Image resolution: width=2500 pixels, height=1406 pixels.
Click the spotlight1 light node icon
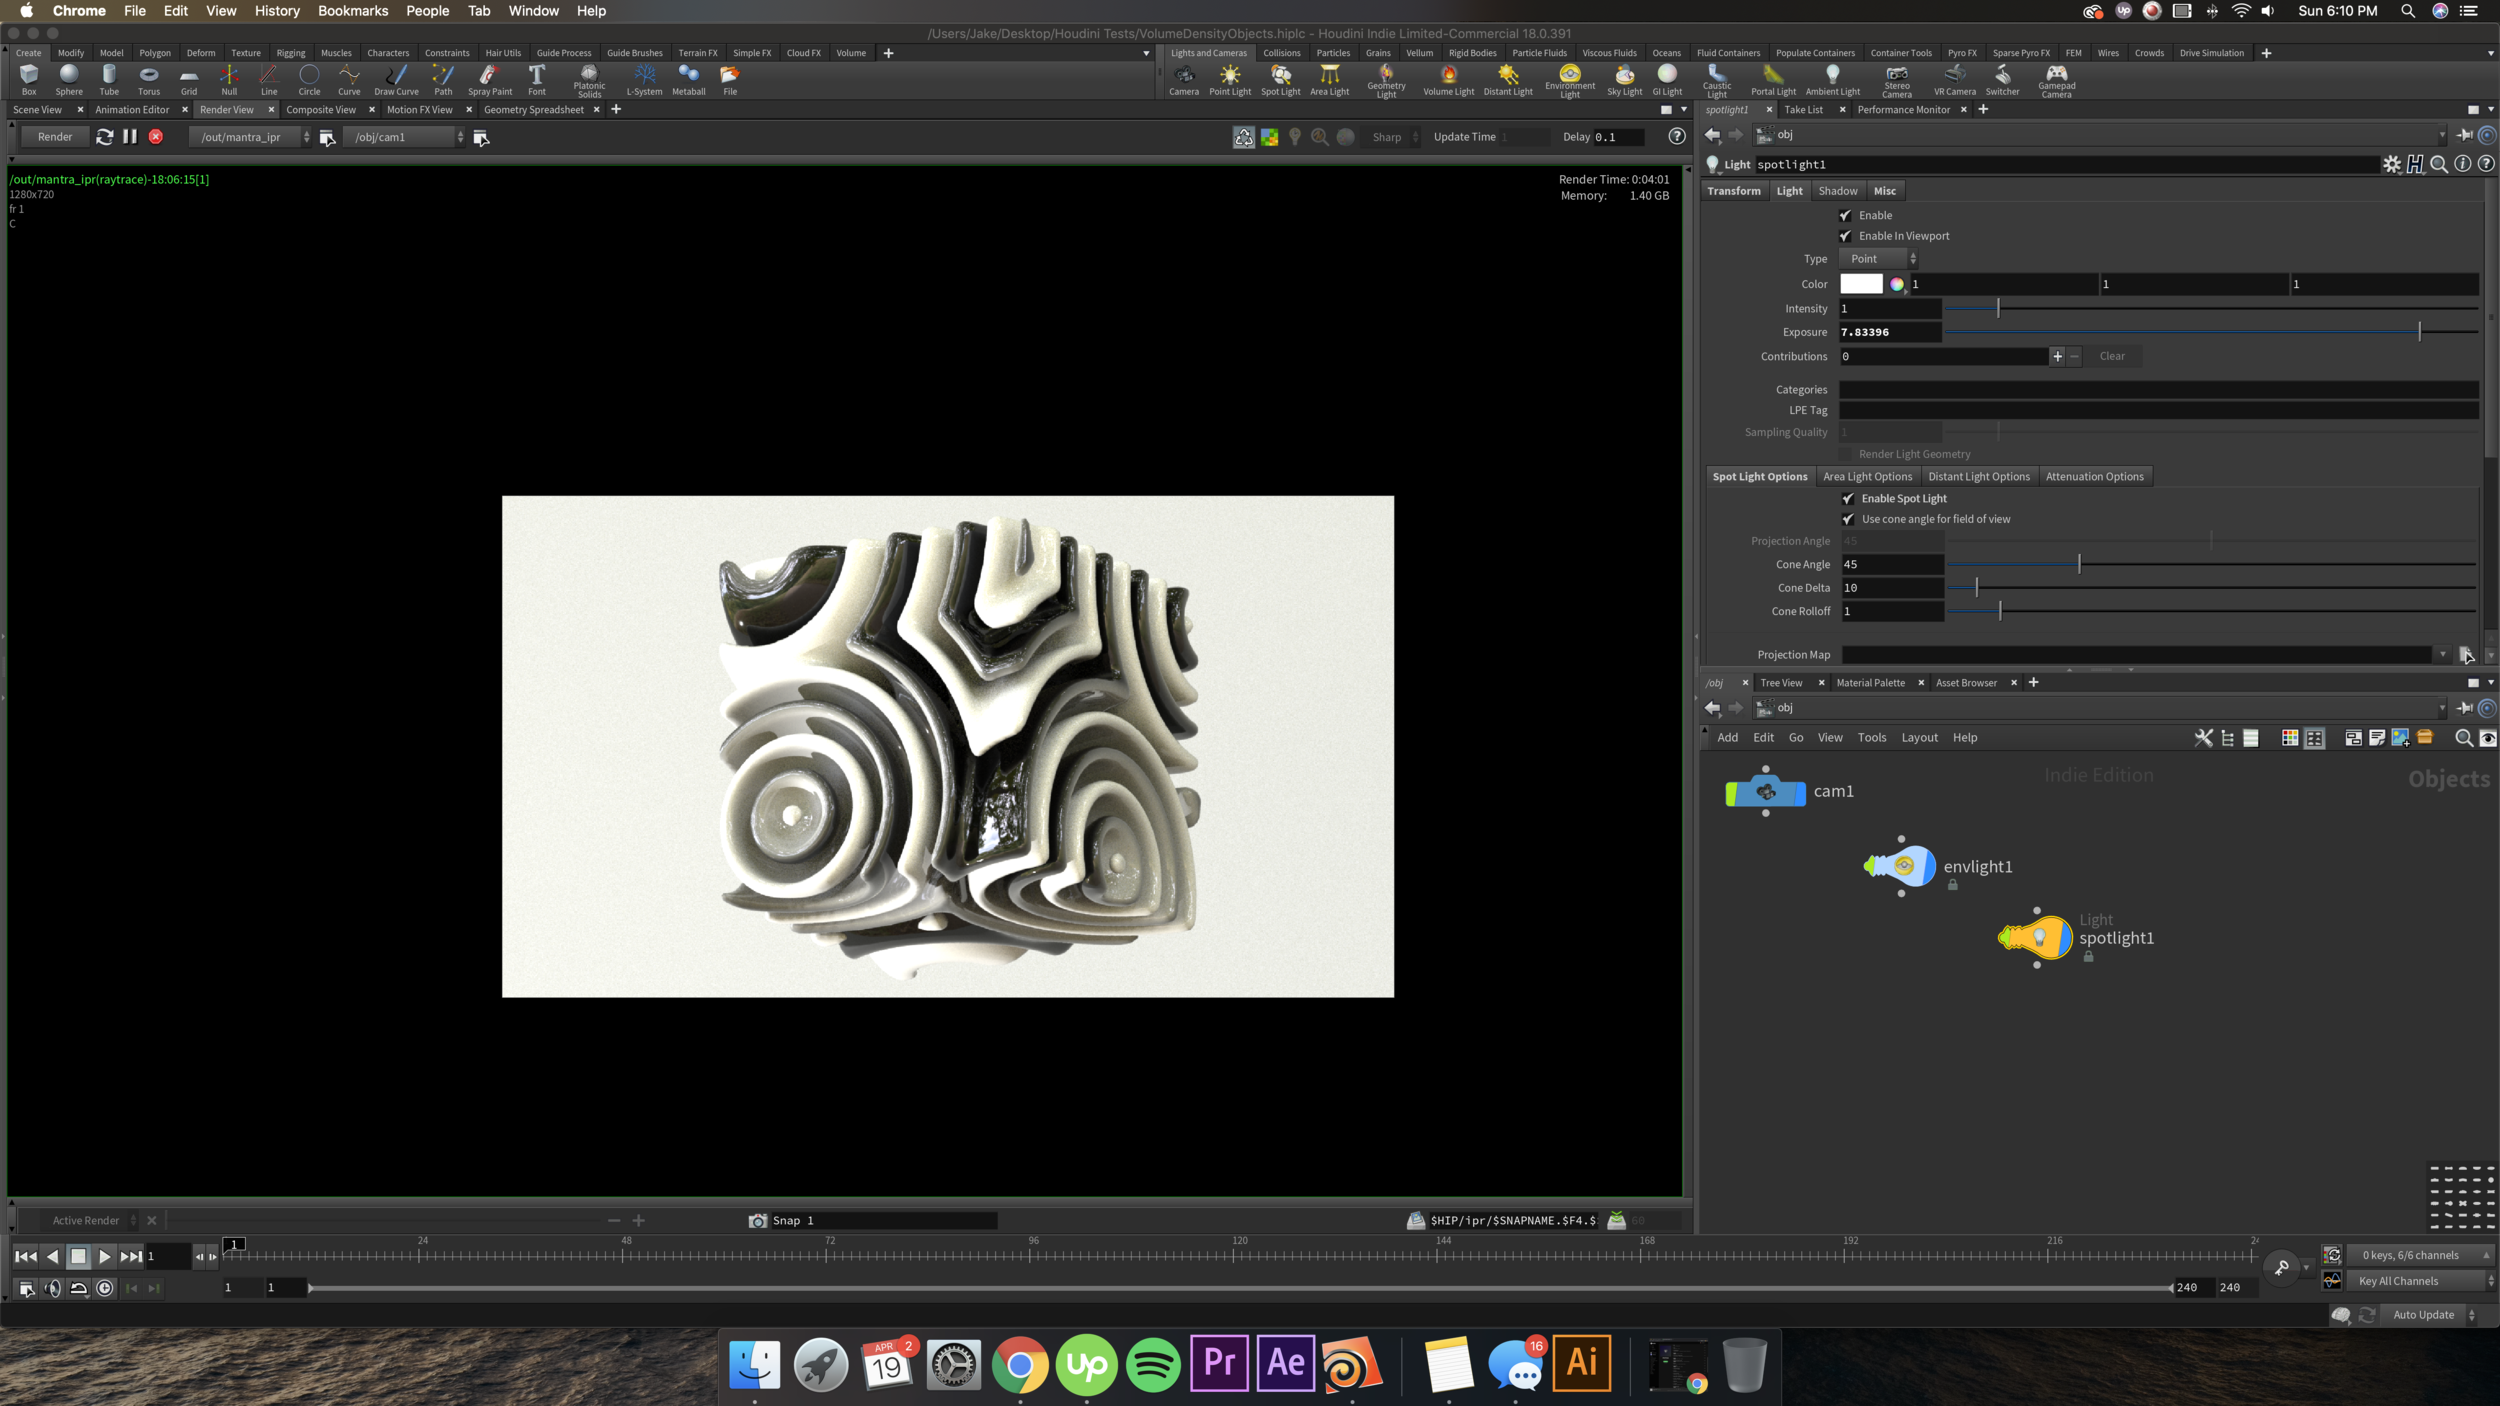[x=2035, y=937]
